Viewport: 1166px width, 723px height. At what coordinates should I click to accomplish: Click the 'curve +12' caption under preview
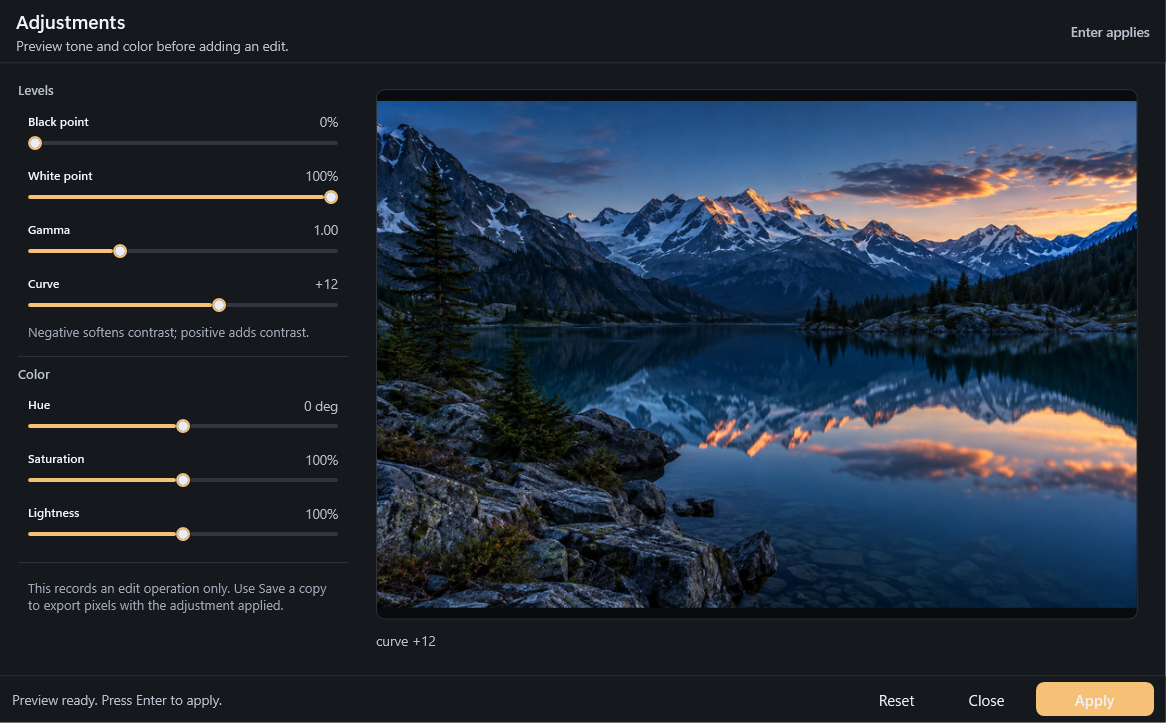tap(406, 641)
